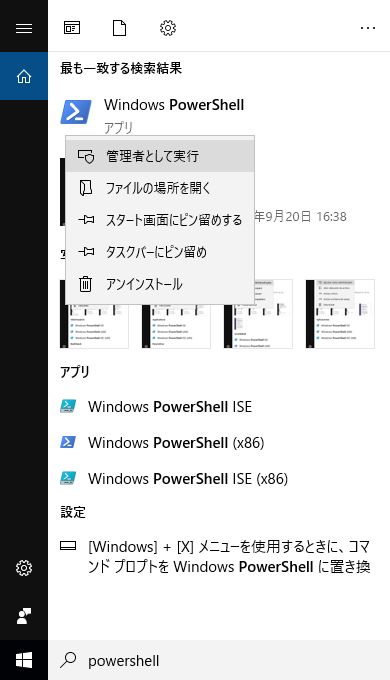Select the Home icon in the sidebar
This screenshot has width=390, height=680.
[x=24, y=76]
